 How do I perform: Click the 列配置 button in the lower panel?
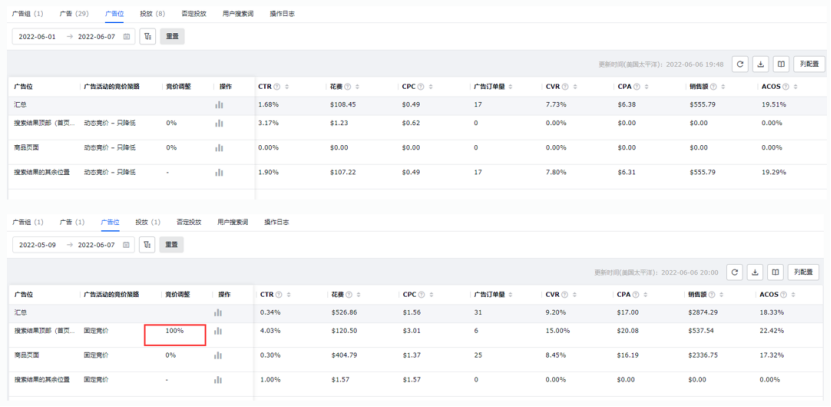[x=803, y=272]
